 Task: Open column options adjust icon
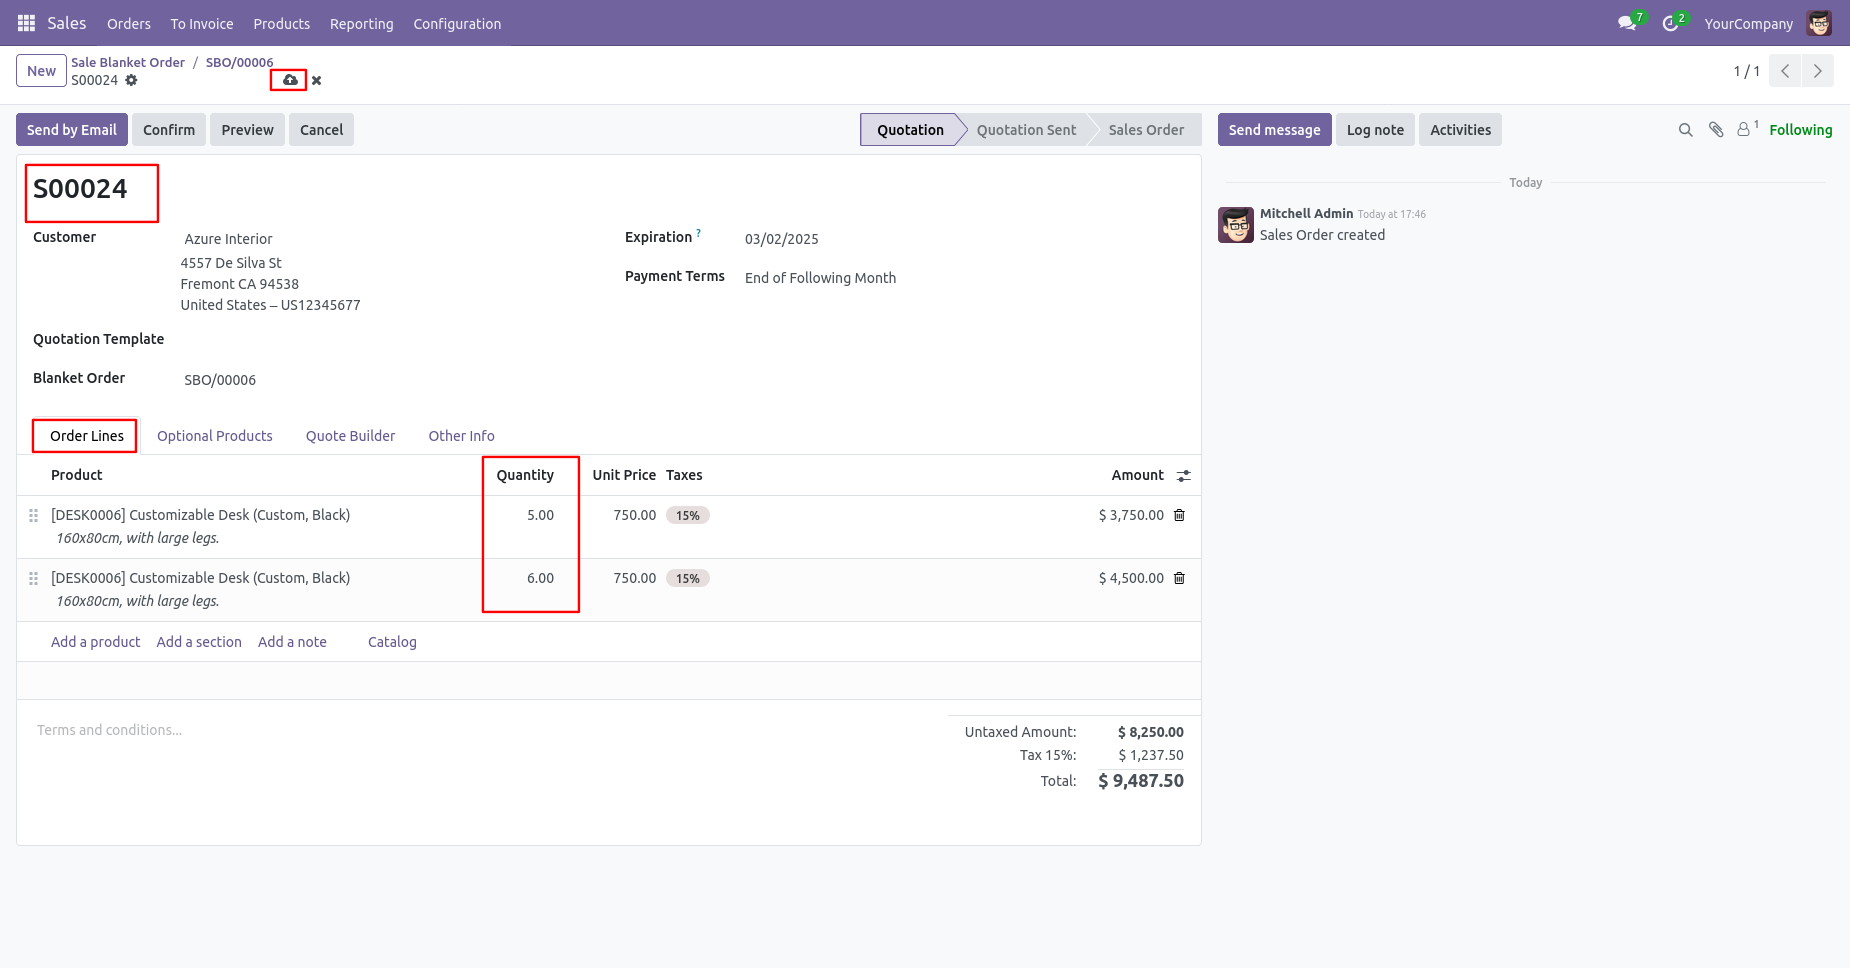pos(1183,476)
